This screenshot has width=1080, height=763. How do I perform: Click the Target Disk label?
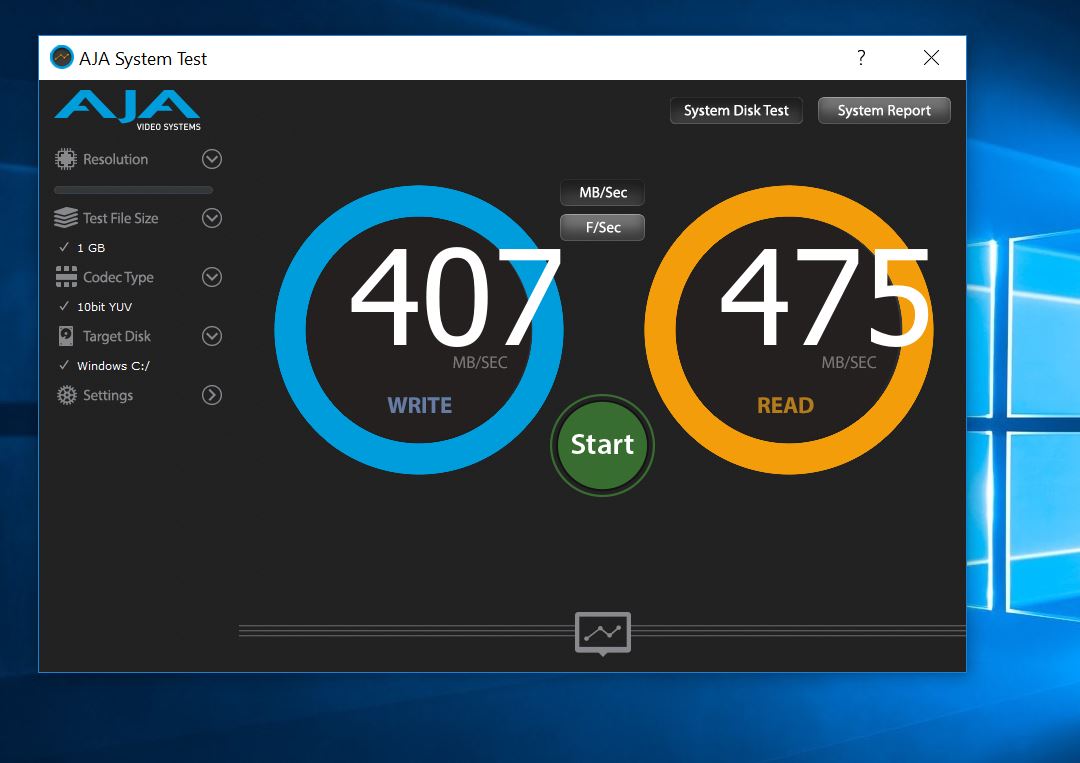[117, 336]
